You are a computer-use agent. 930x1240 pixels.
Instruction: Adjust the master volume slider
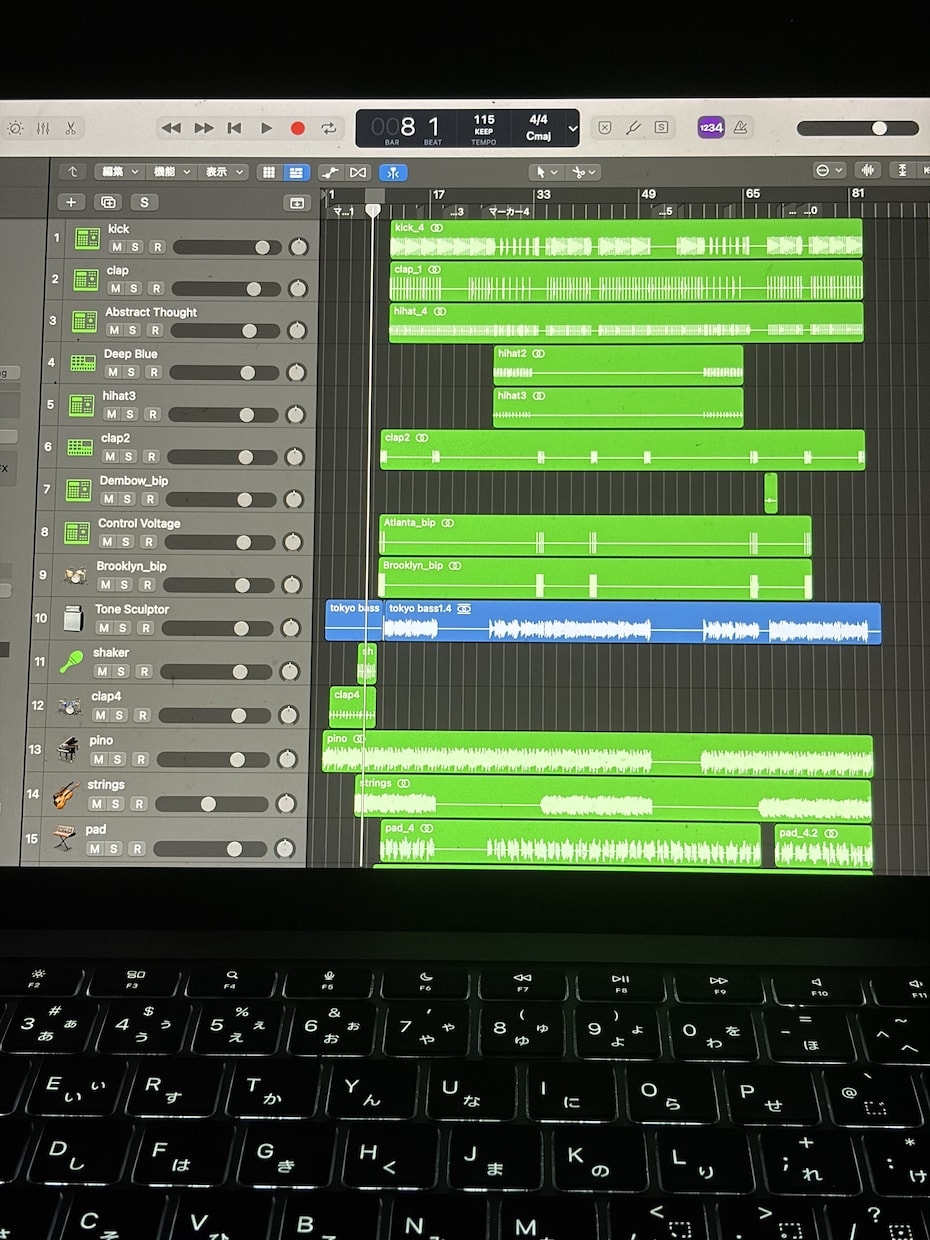857,128
